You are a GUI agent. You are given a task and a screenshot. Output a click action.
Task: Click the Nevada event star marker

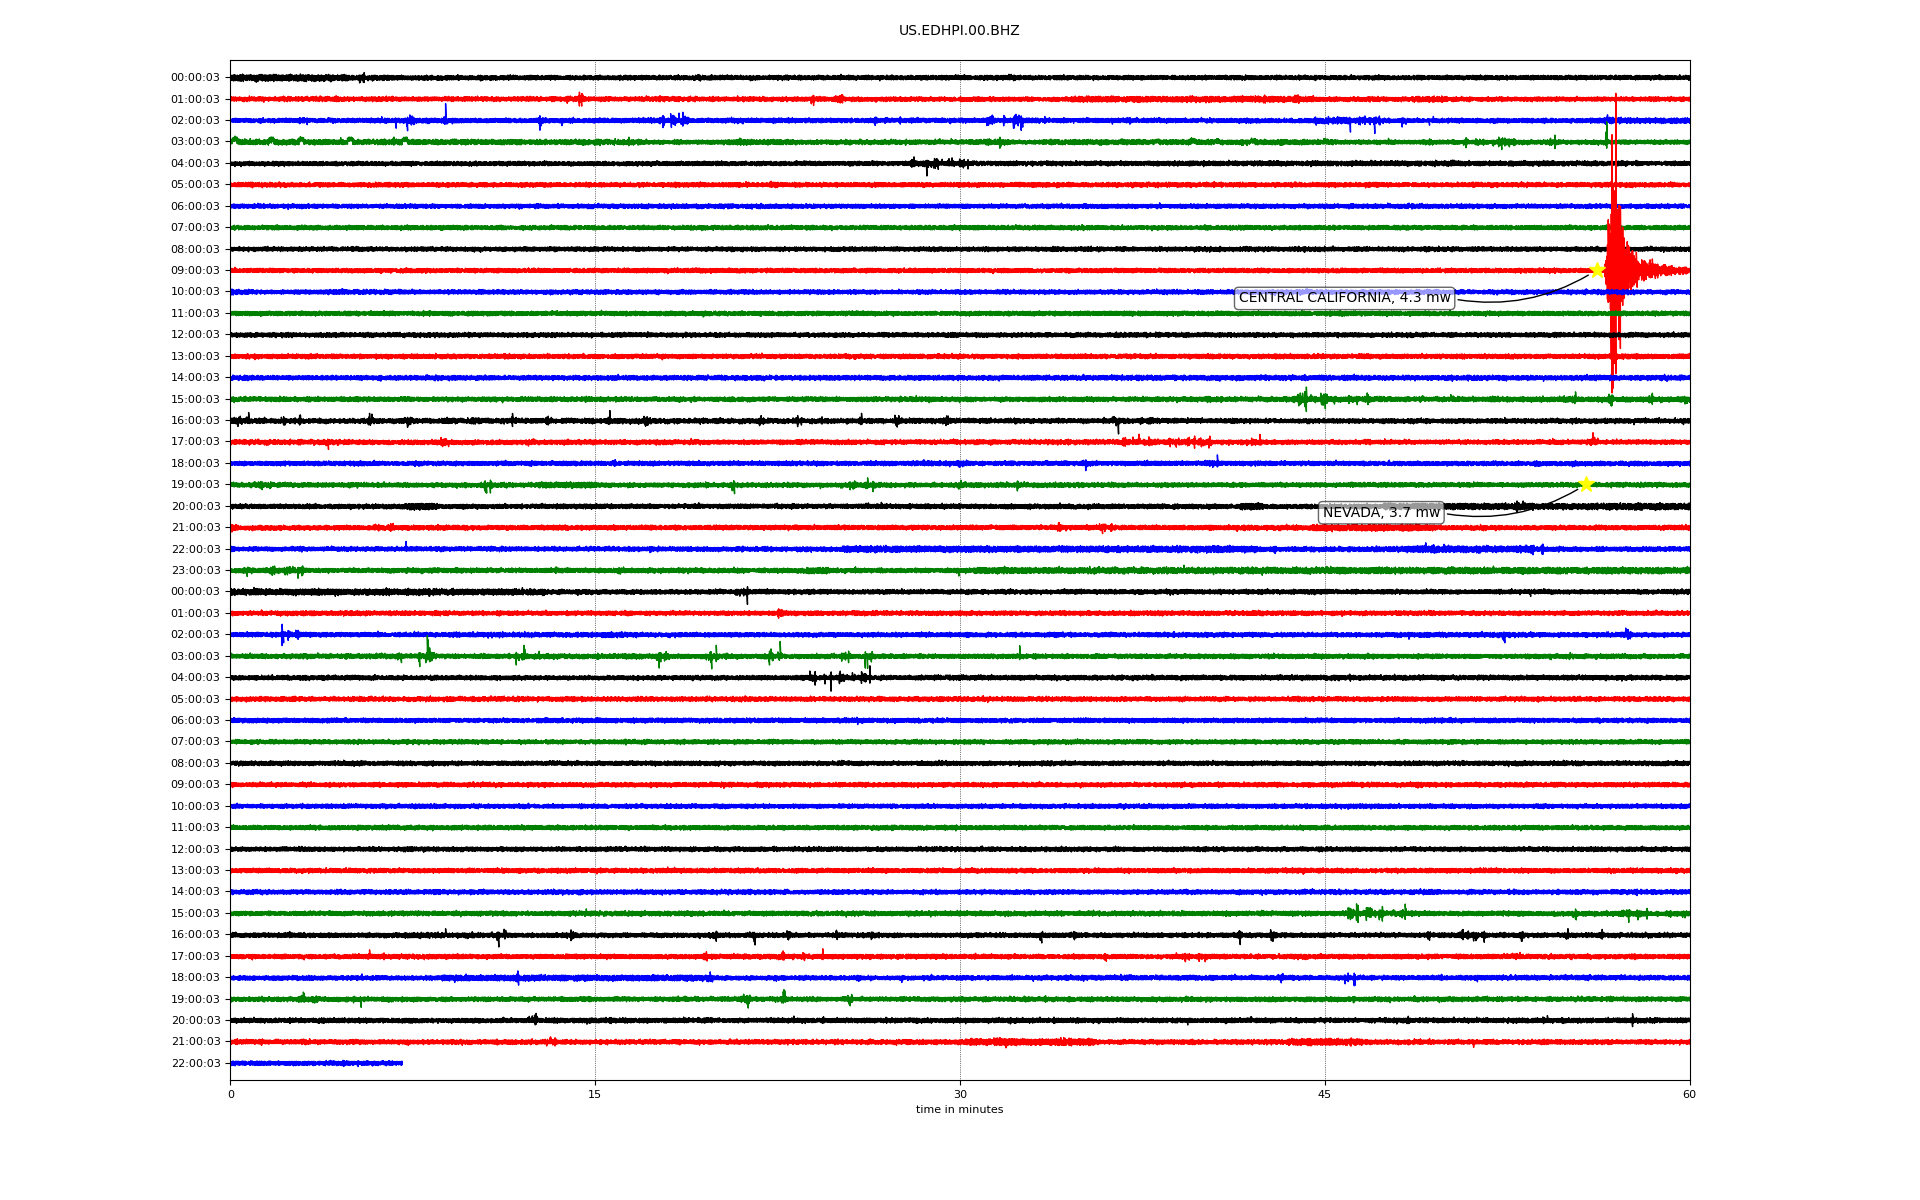point(1586,484)
